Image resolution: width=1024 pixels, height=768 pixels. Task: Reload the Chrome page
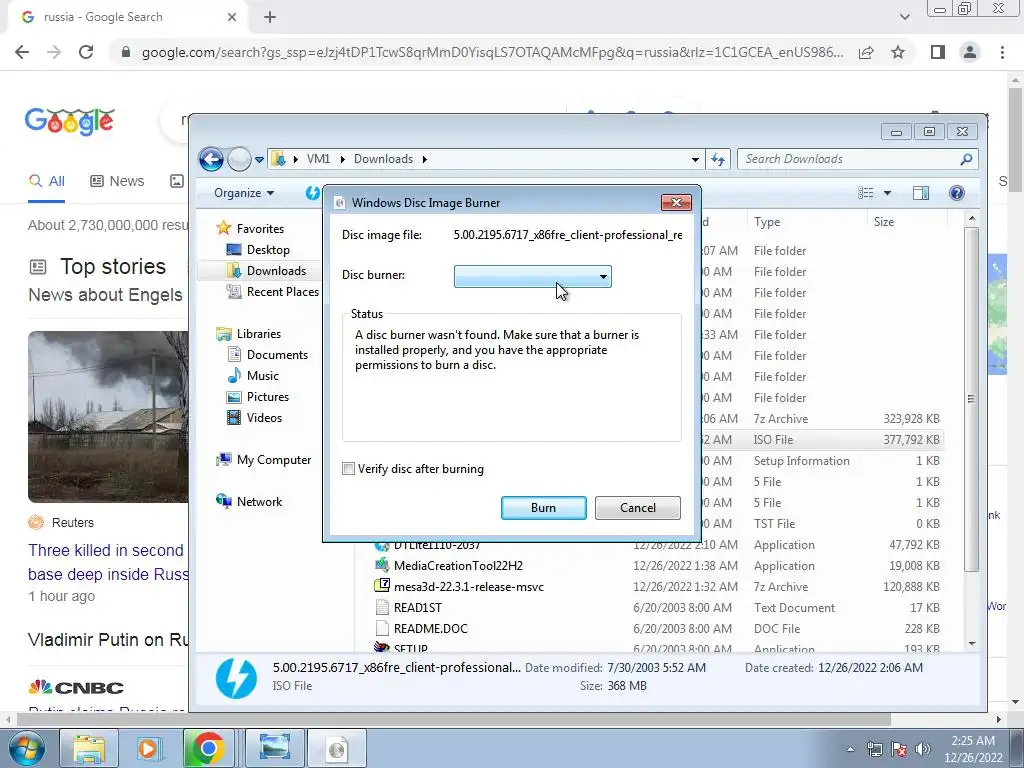[86, 52]
